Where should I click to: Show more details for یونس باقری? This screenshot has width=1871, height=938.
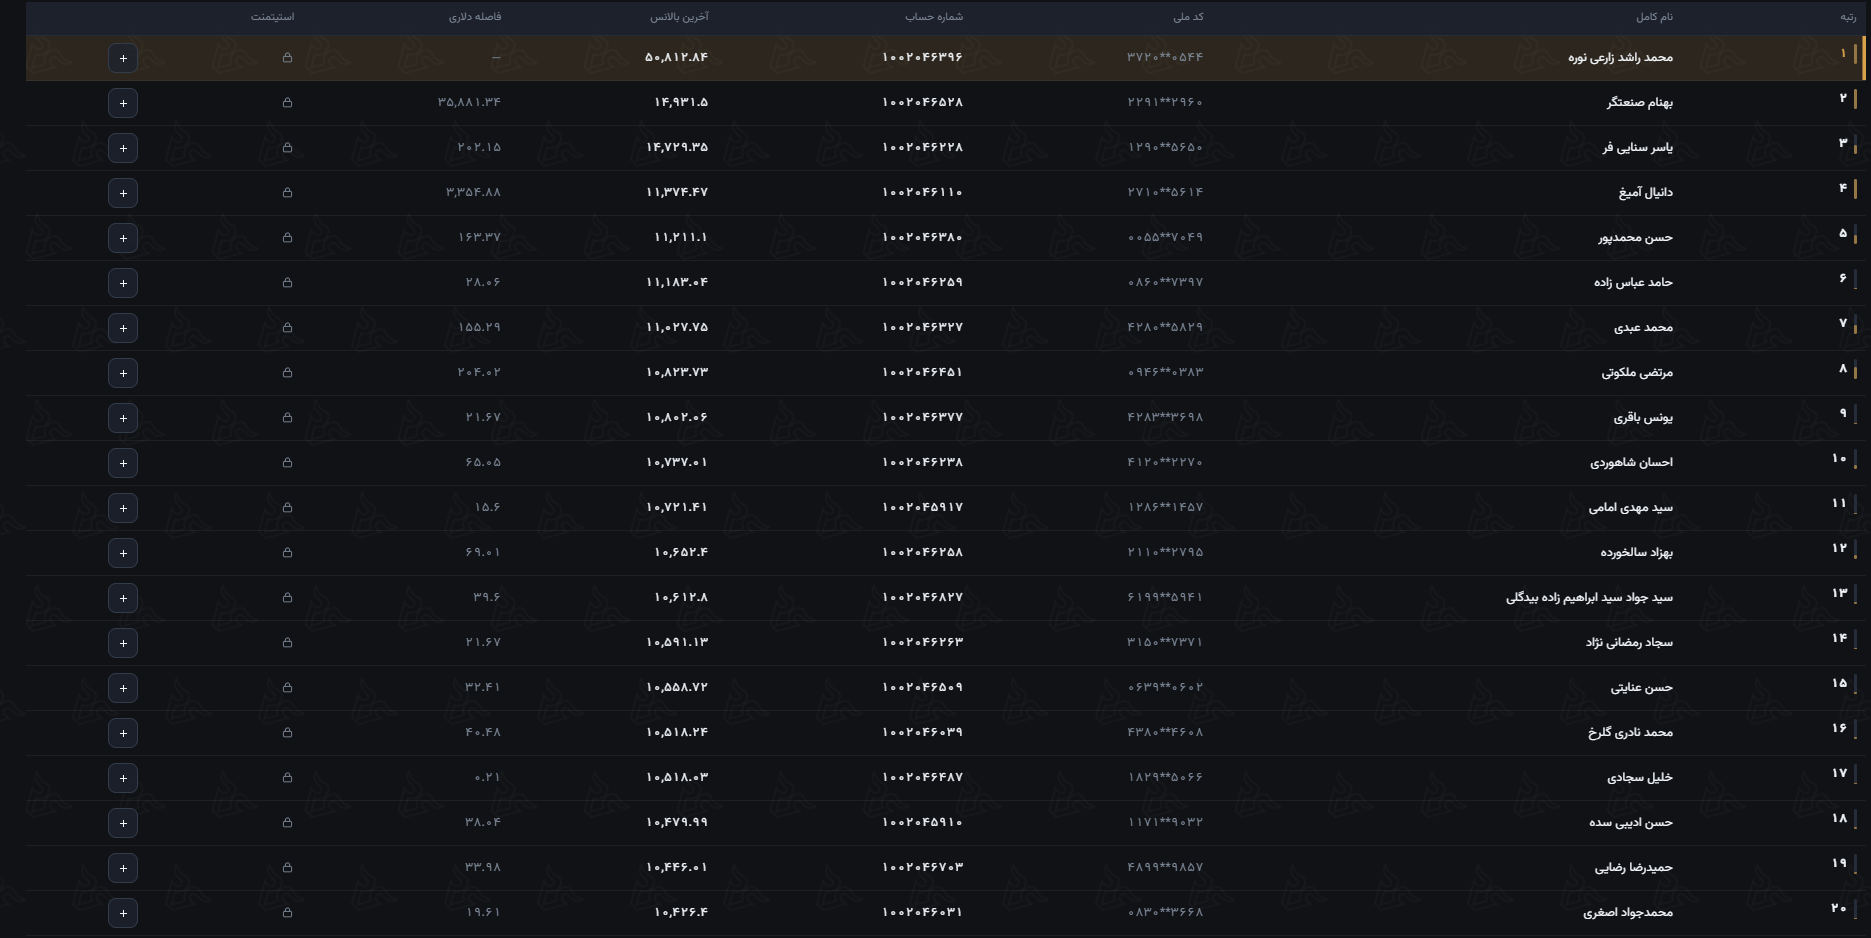coord(123,418)
